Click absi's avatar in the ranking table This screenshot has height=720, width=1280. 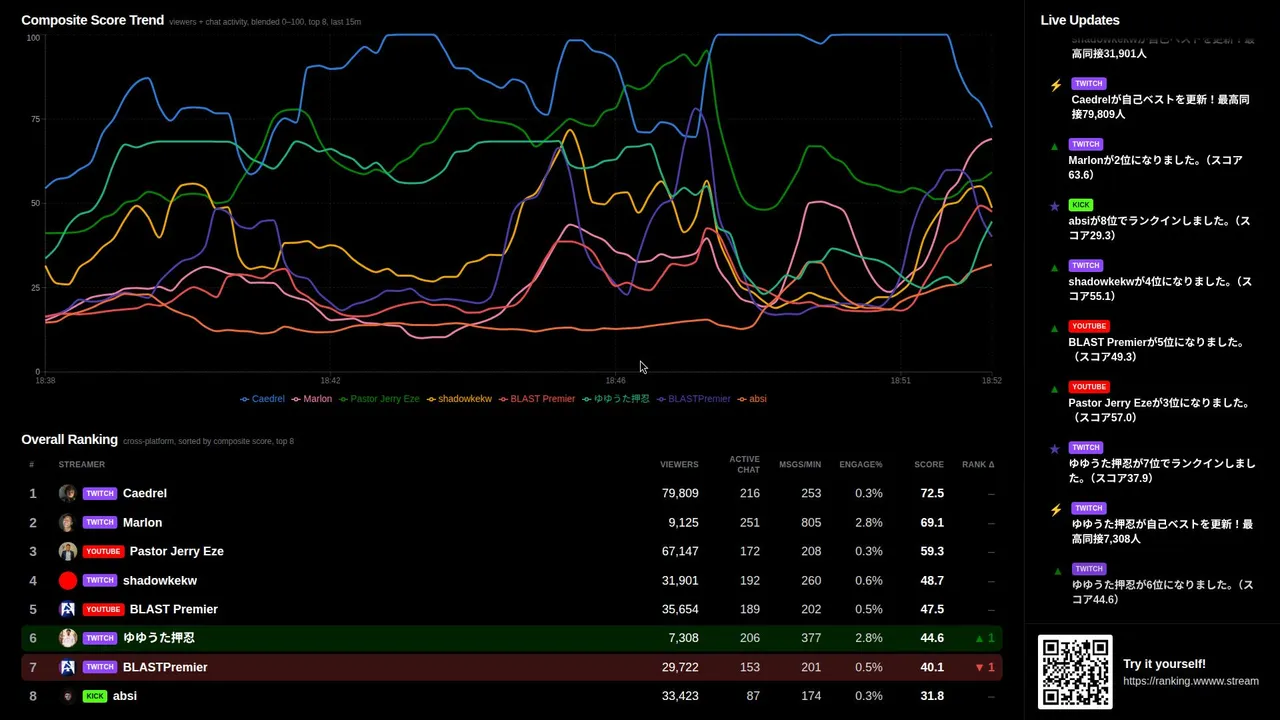click(x=67, y=696)
